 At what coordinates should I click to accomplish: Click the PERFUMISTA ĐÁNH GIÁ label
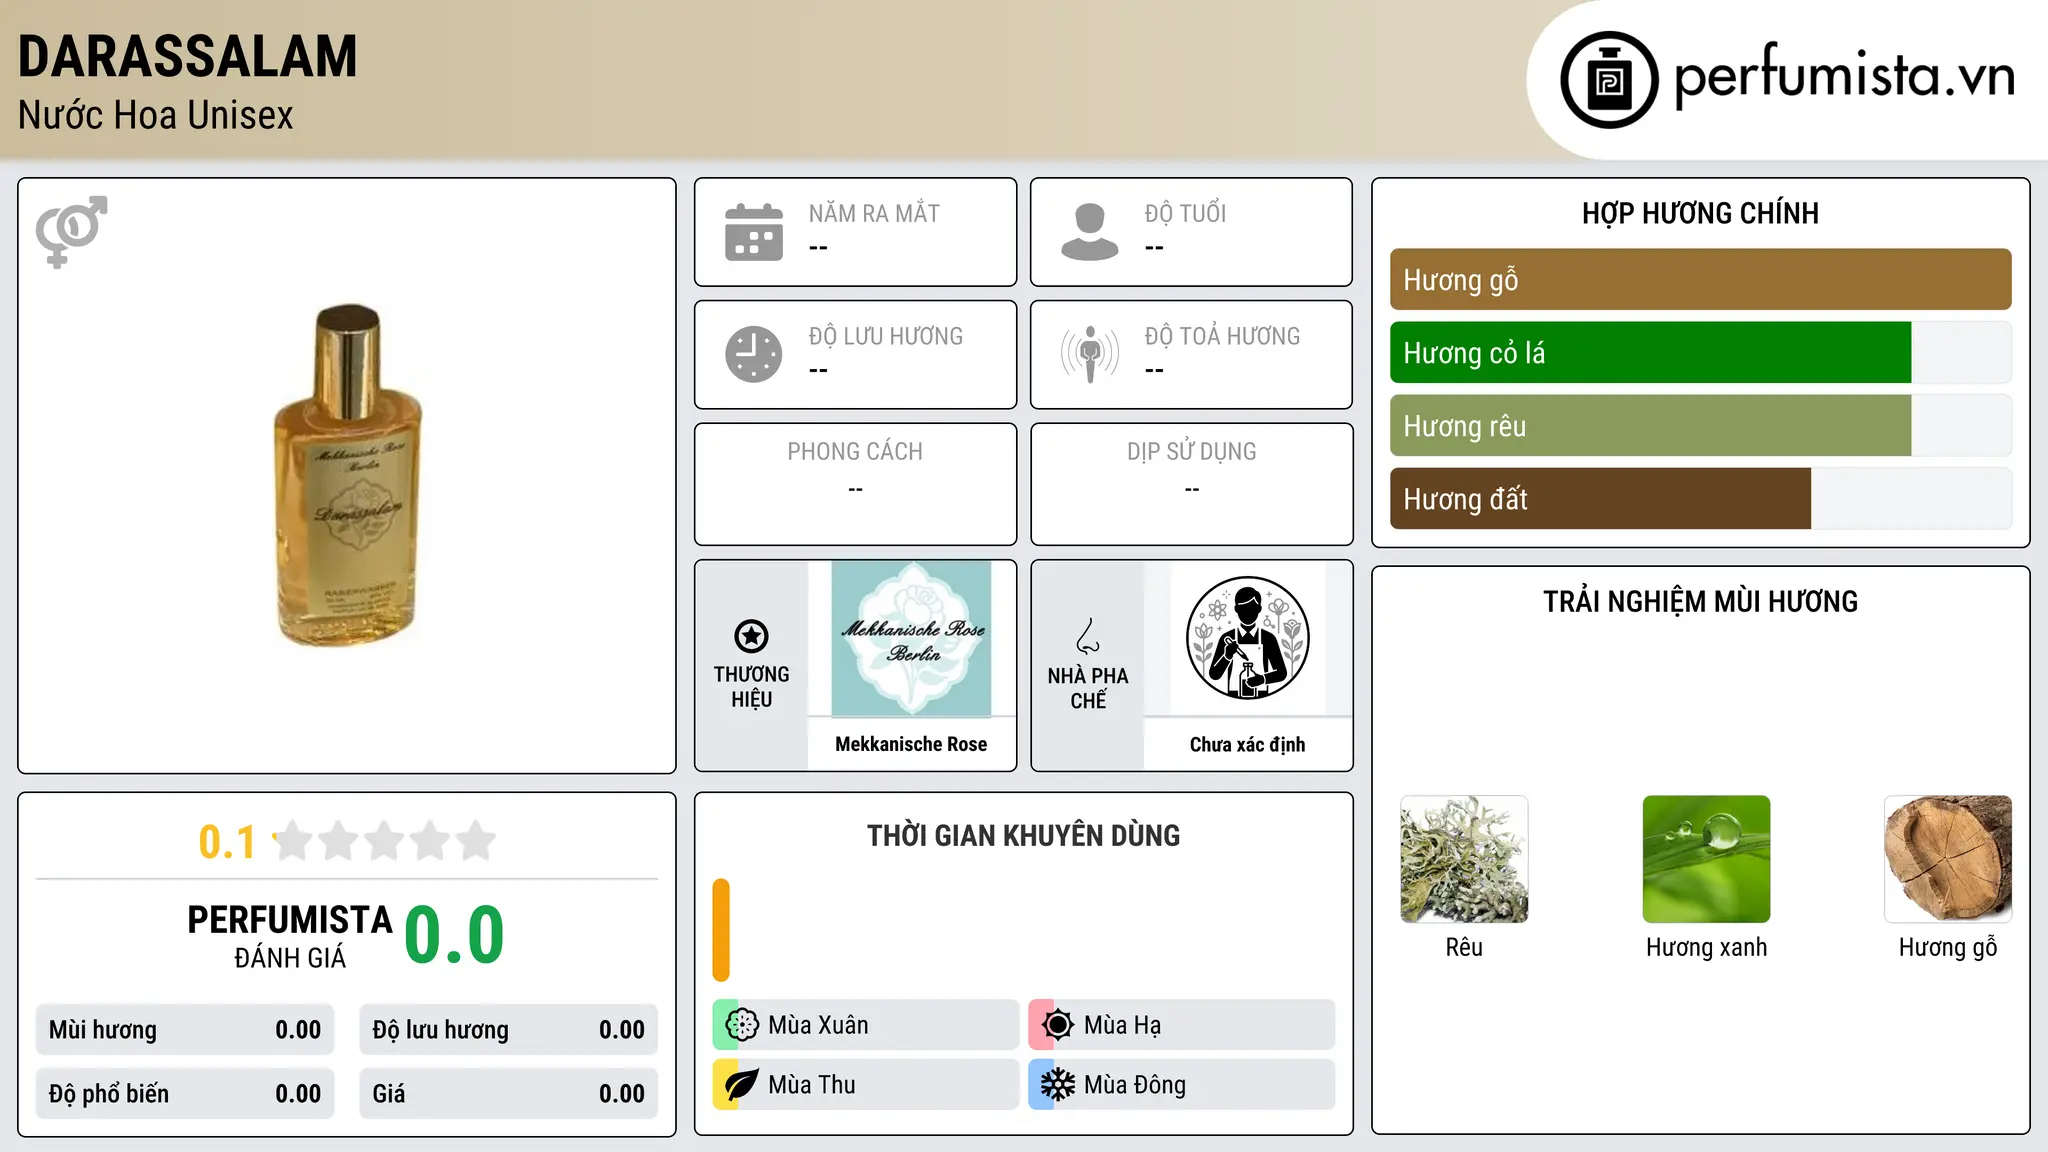pos(290,936)
